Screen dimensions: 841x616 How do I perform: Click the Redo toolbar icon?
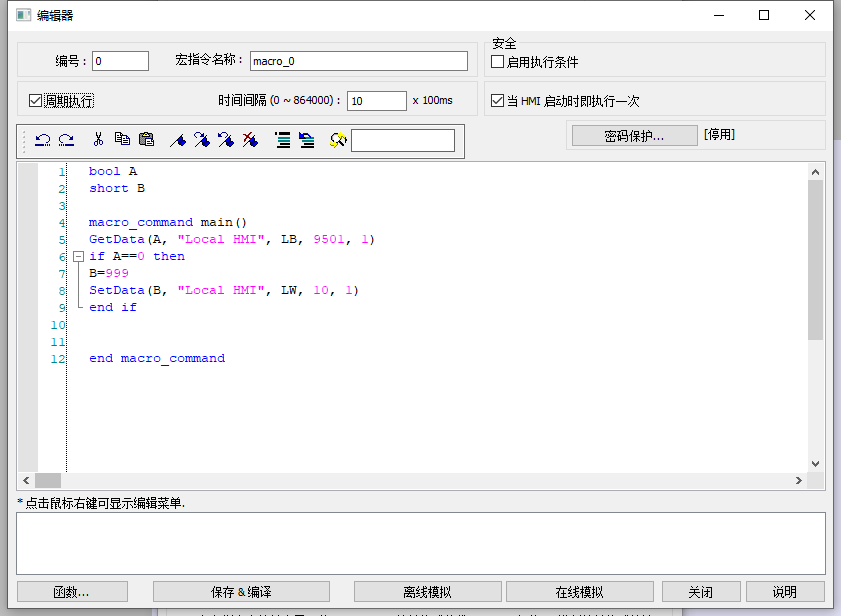pyautogui.click(x=66, y=141)
